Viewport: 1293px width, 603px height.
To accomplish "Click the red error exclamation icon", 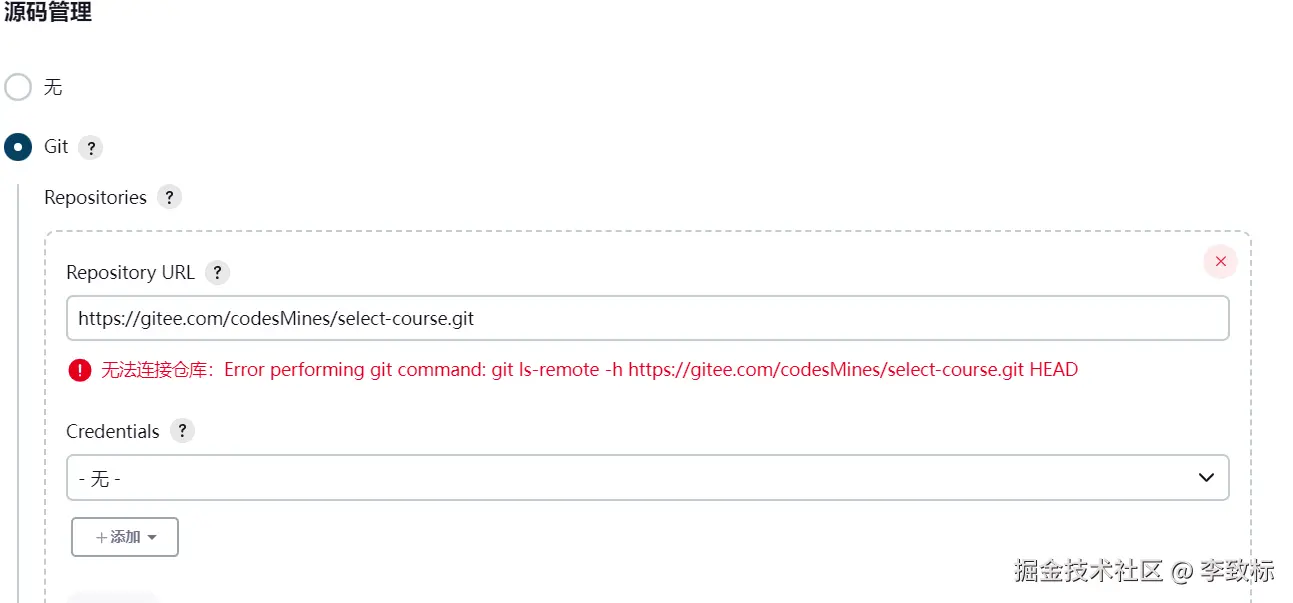I will [x=80, y=370].
